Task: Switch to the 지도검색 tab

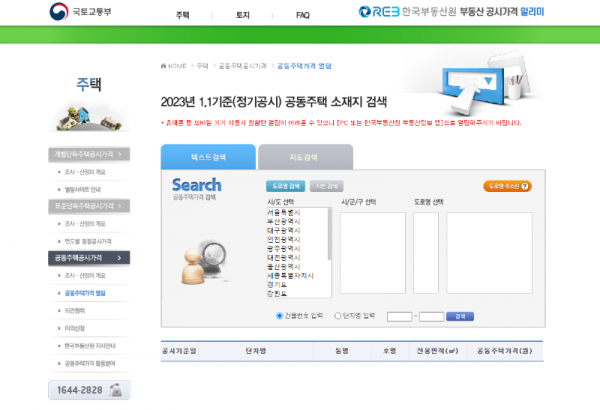Action: coord(305,157)
